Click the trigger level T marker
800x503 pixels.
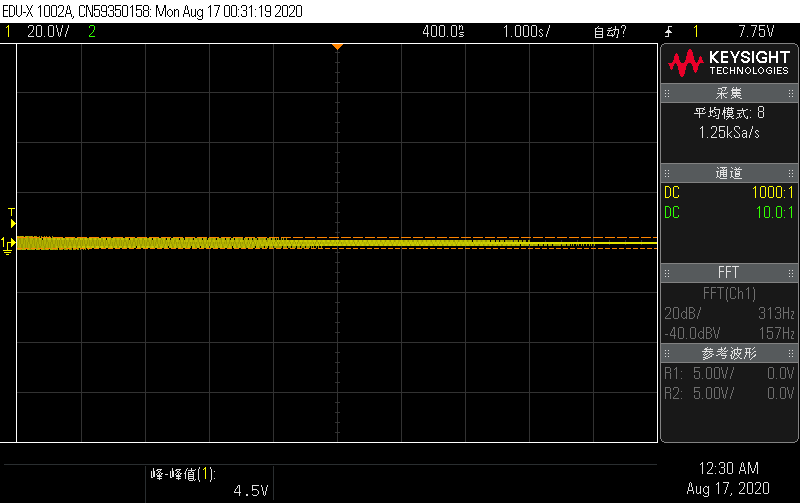11,212
